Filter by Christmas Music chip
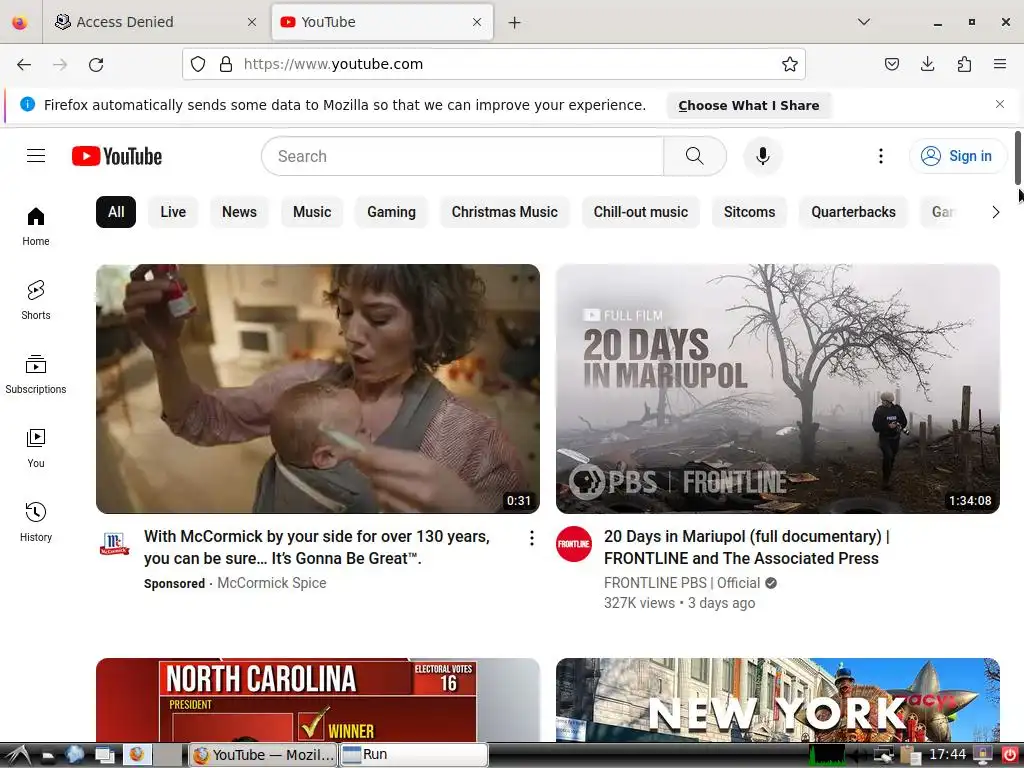Viewport: 1024px width, 768px height. pyautogui.click(x=505, y=212)
